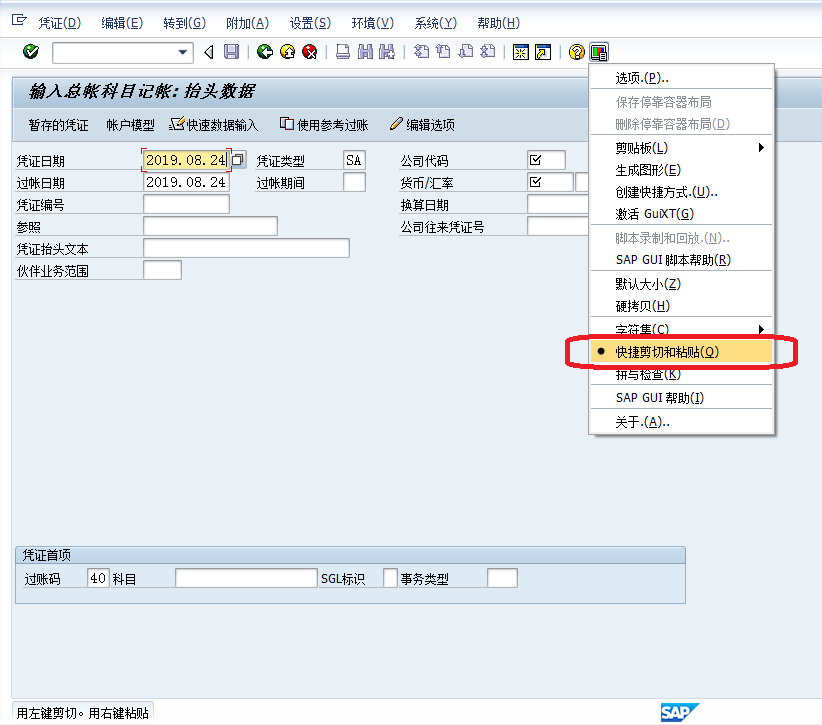
Task: Select 选项.(P).. menu entry
Action: point(681,78)
